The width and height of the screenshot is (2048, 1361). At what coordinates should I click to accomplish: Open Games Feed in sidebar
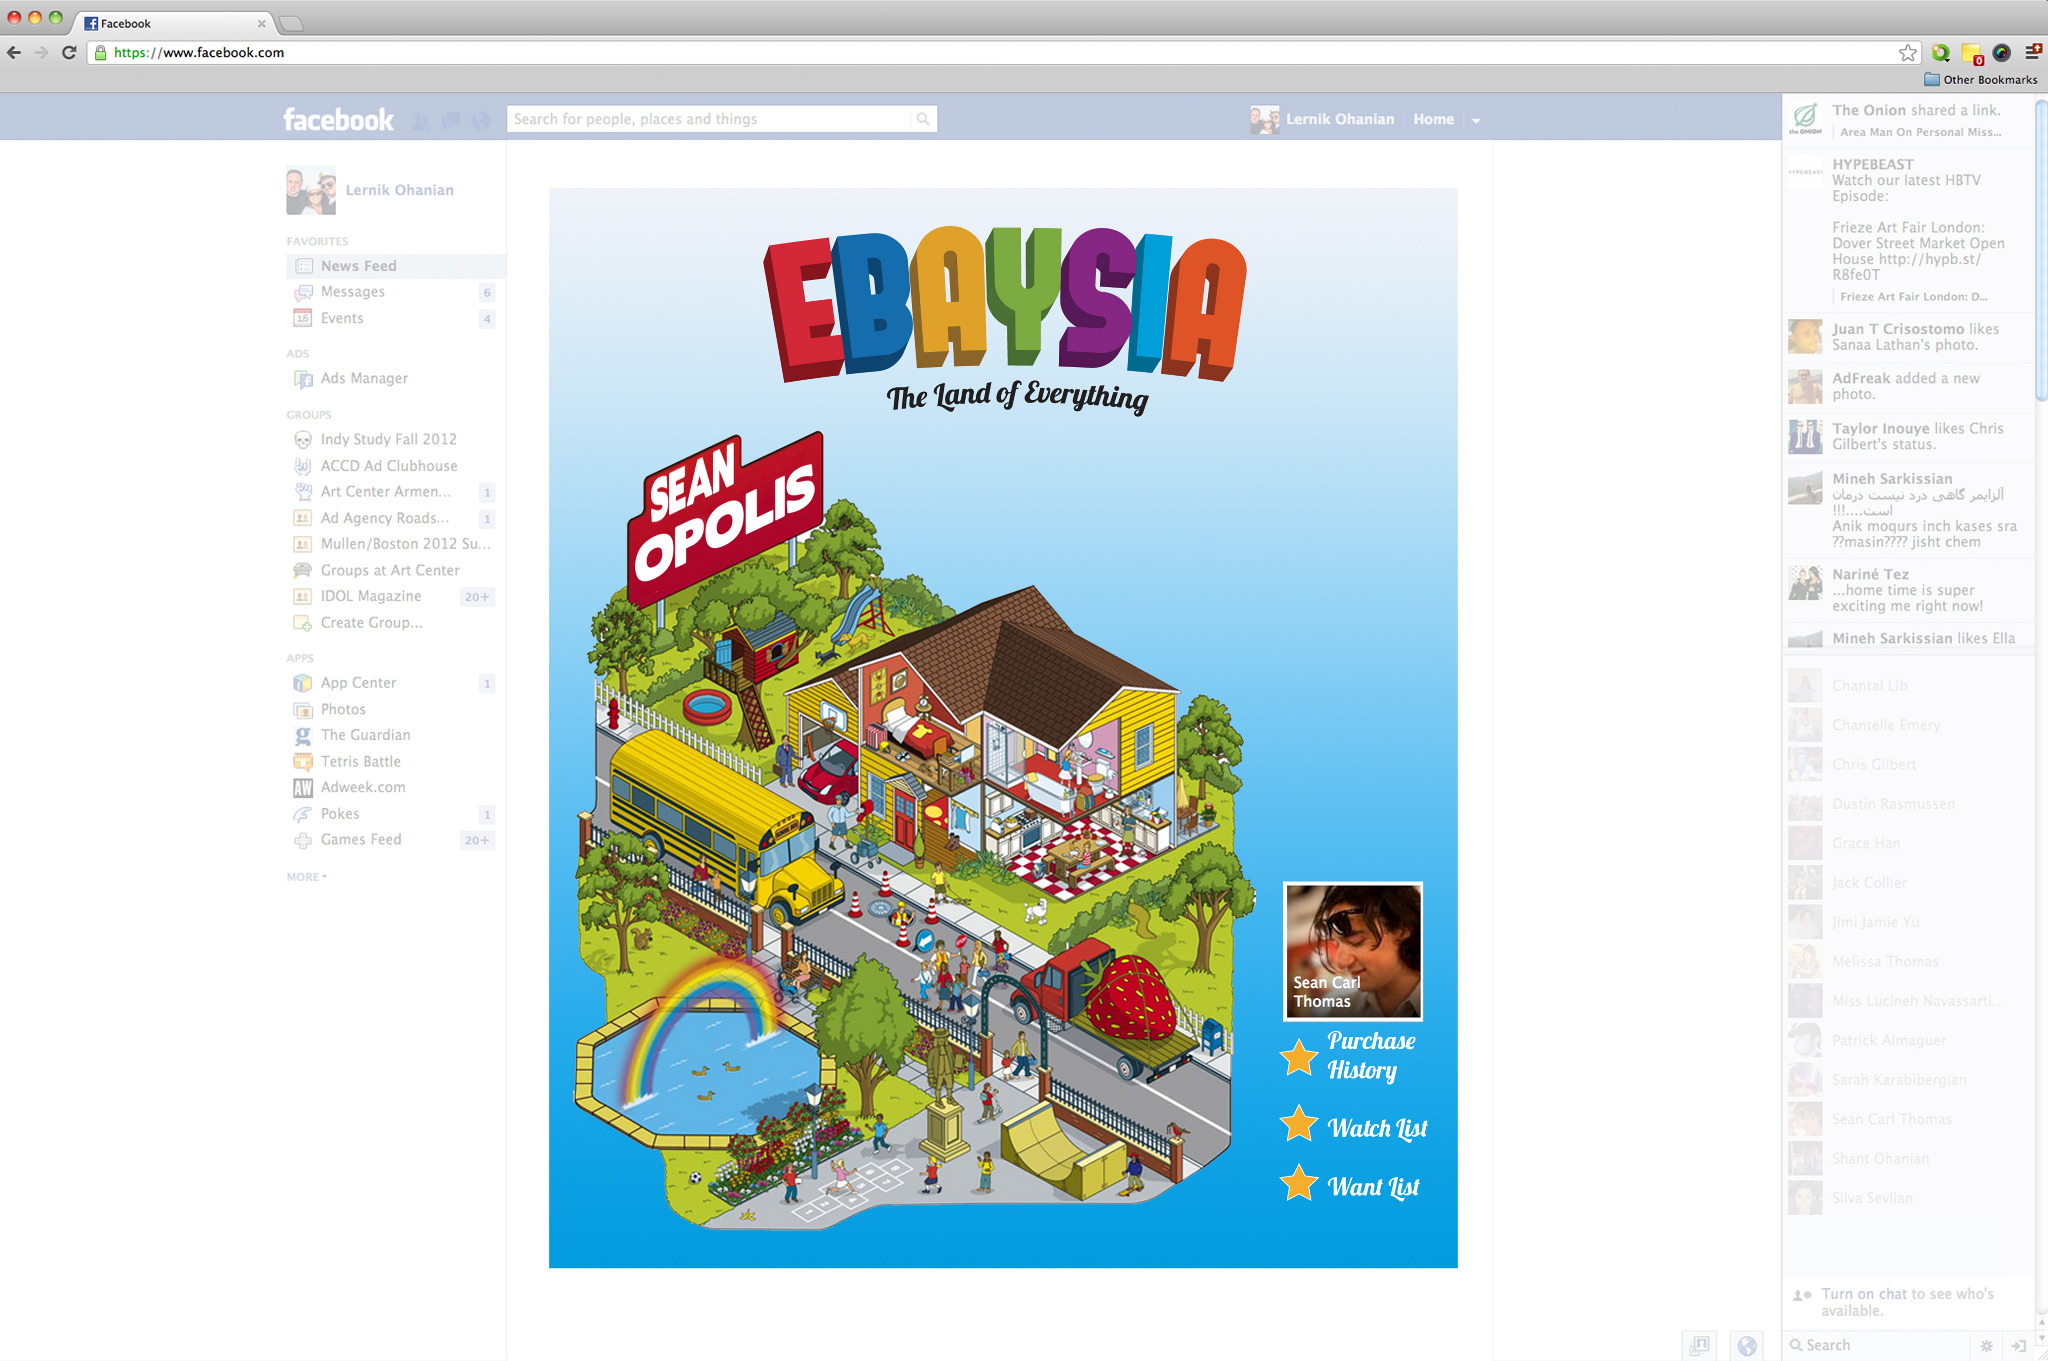(360, 840)
